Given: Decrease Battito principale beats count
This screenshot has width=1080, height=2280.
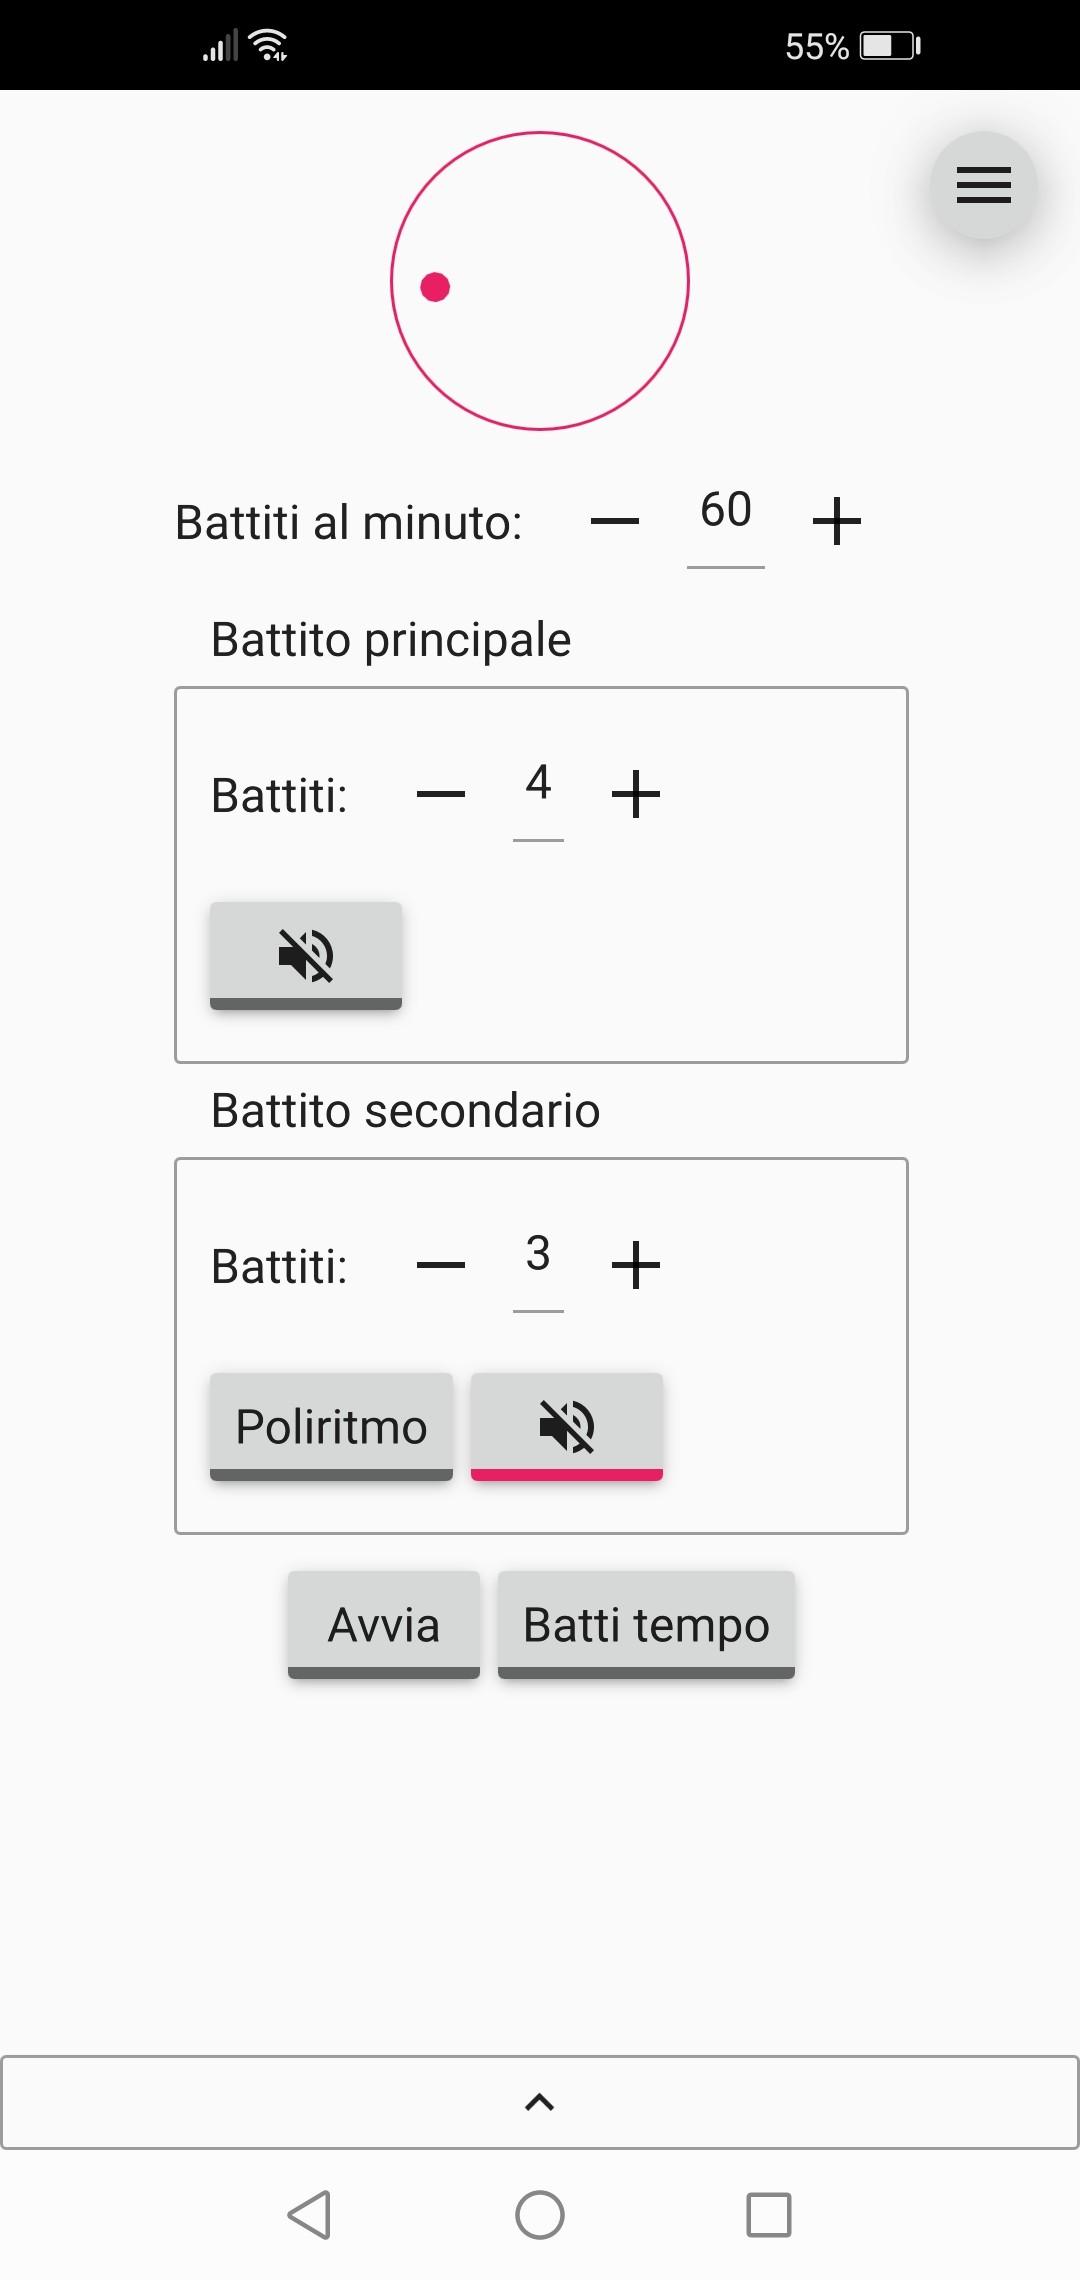Looking at the screenshot, I should [x=441, y=795].
